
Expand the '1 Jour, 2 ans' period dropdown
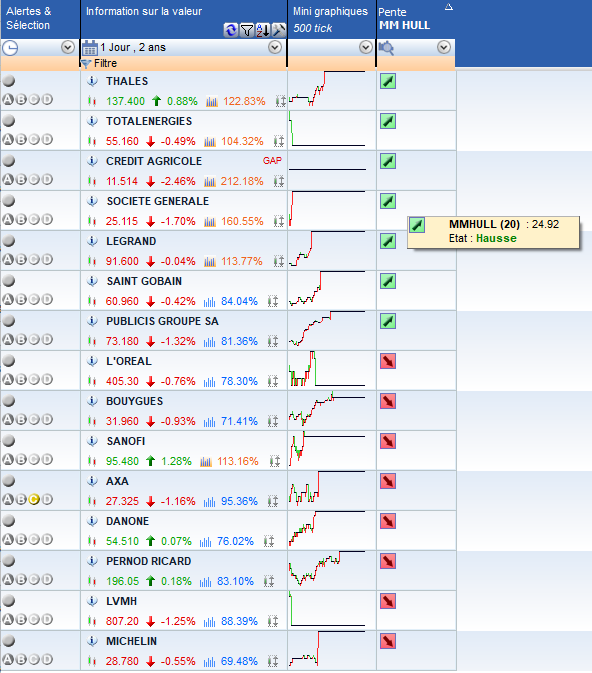coord(275,47)
